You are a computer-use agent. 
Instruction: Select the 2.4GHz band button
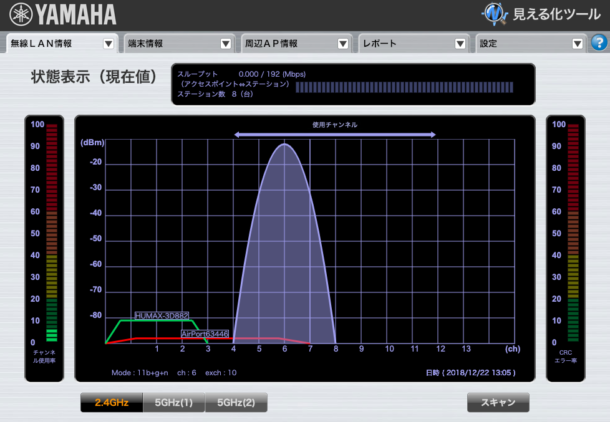point(112,402)
